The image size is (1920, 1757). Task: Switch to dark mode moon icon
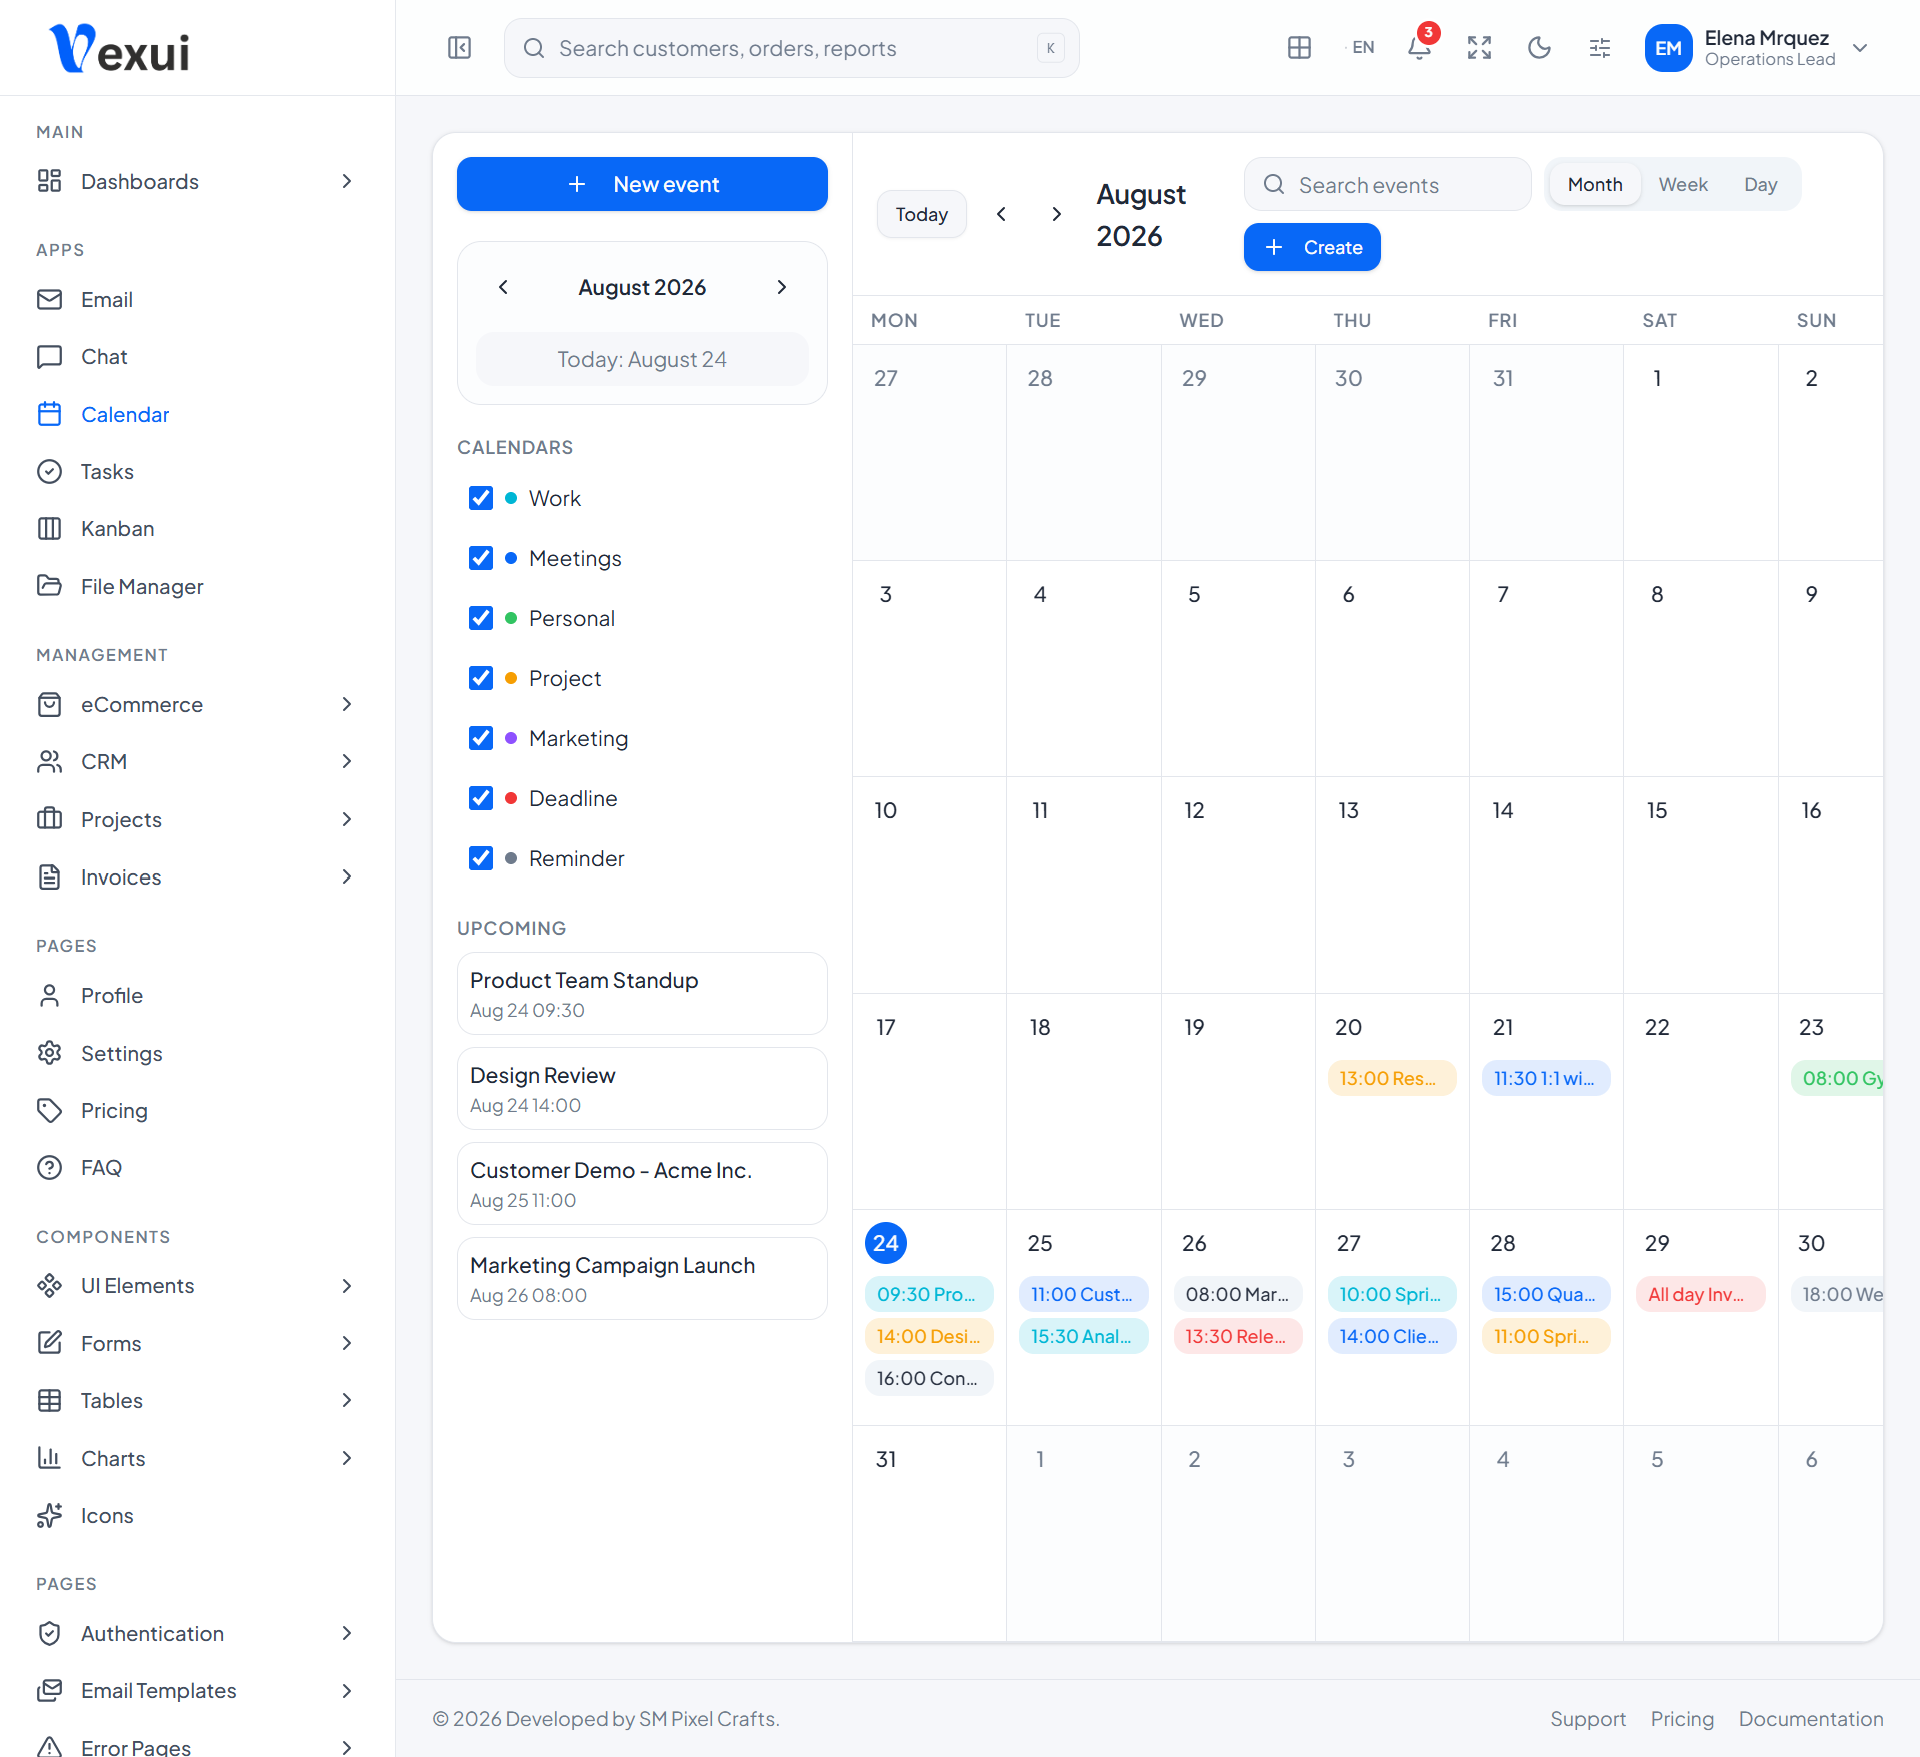(x=1539, y=48)
